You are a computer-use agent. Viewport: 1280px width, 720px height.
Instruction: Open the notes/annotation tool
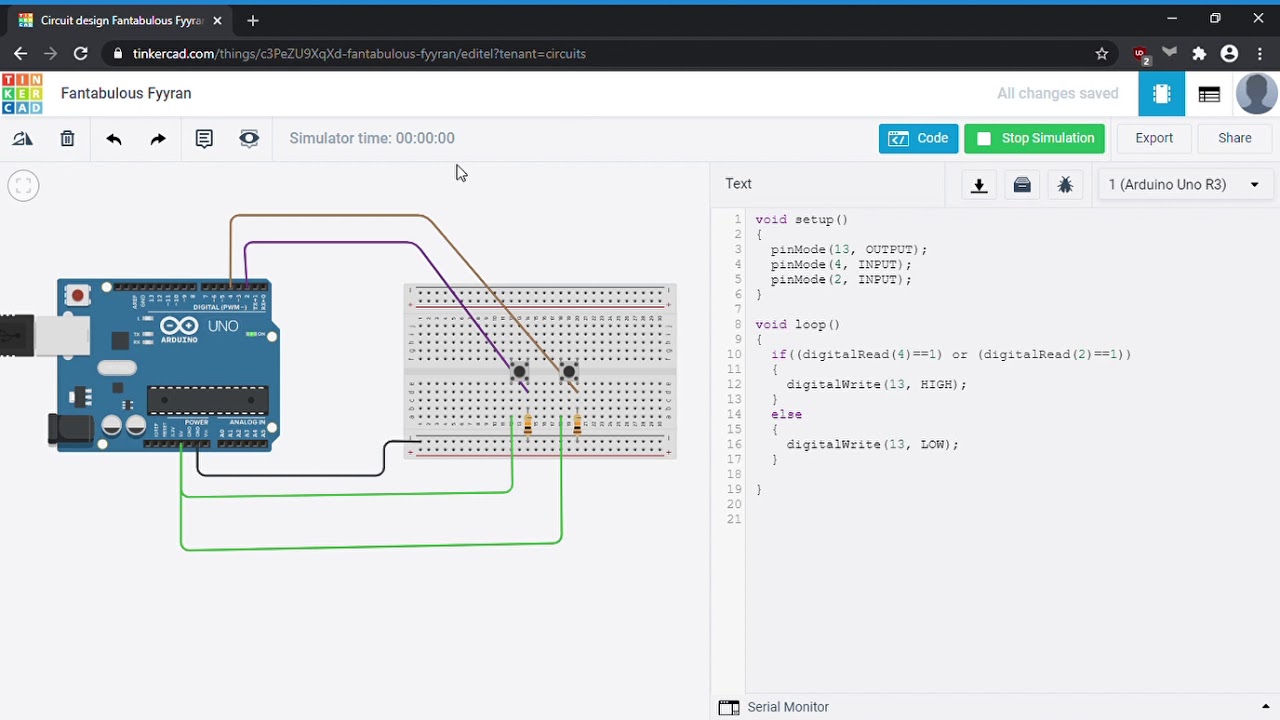point(204,139)
